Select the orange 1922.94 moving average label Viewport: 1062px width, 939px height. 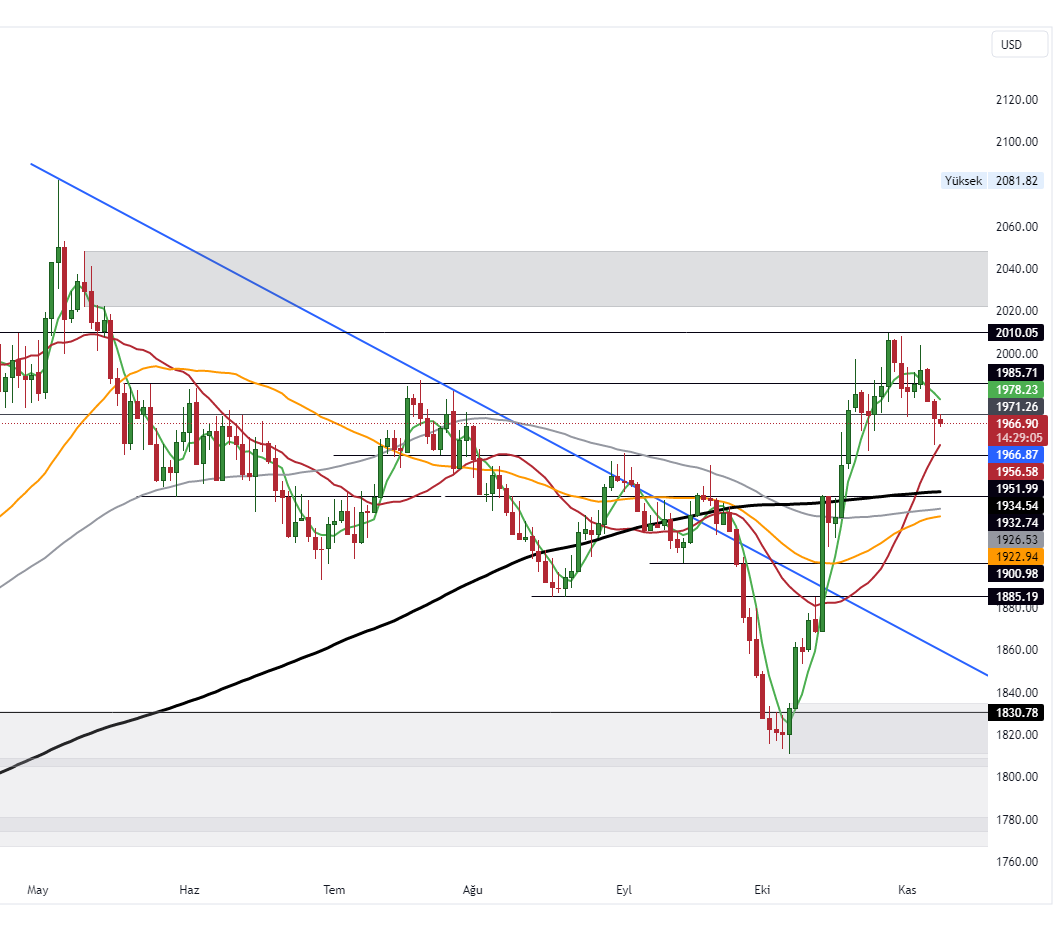(x=1016, y=556)
